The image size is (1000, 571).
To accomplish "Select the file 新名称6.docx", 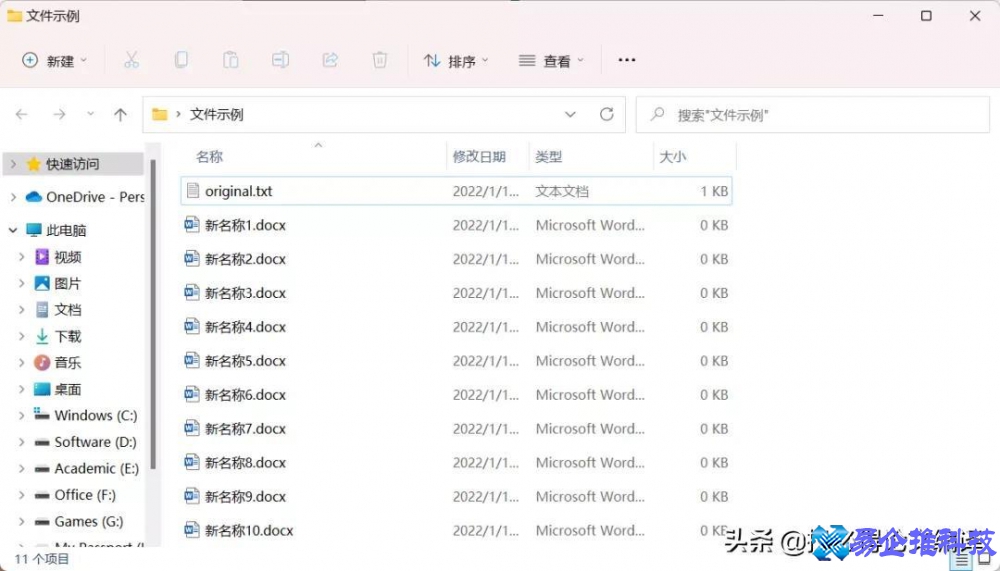I will (x=456, y=394).
